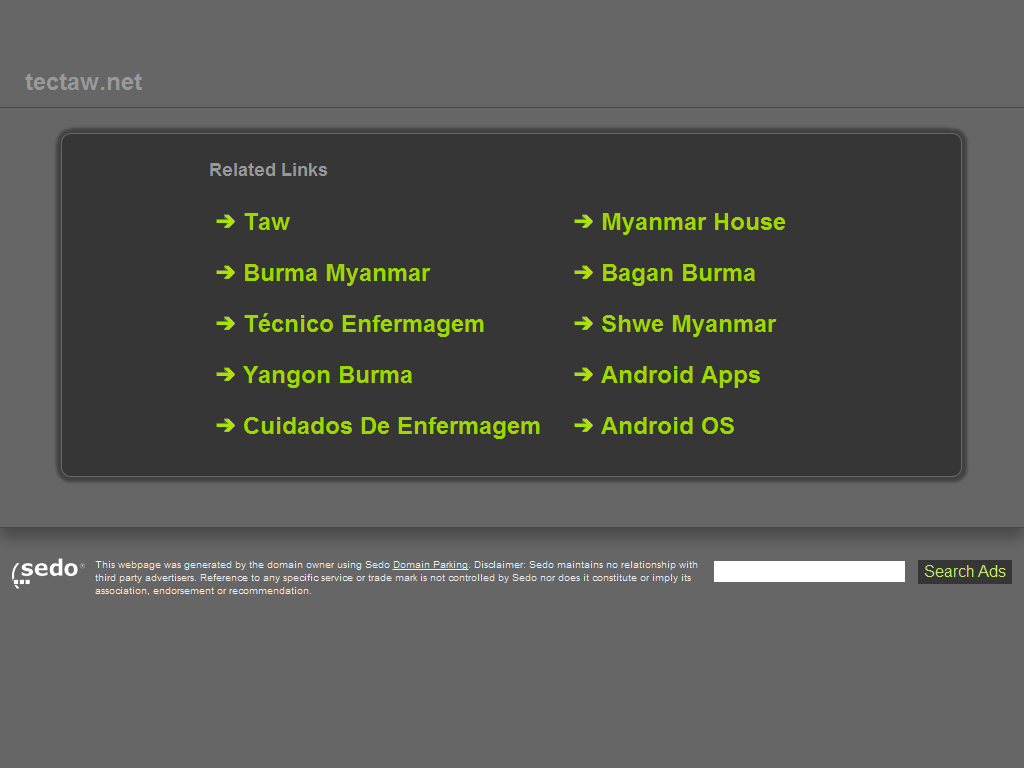
Task: Click the Search Ads button
Action: (964, 572)
